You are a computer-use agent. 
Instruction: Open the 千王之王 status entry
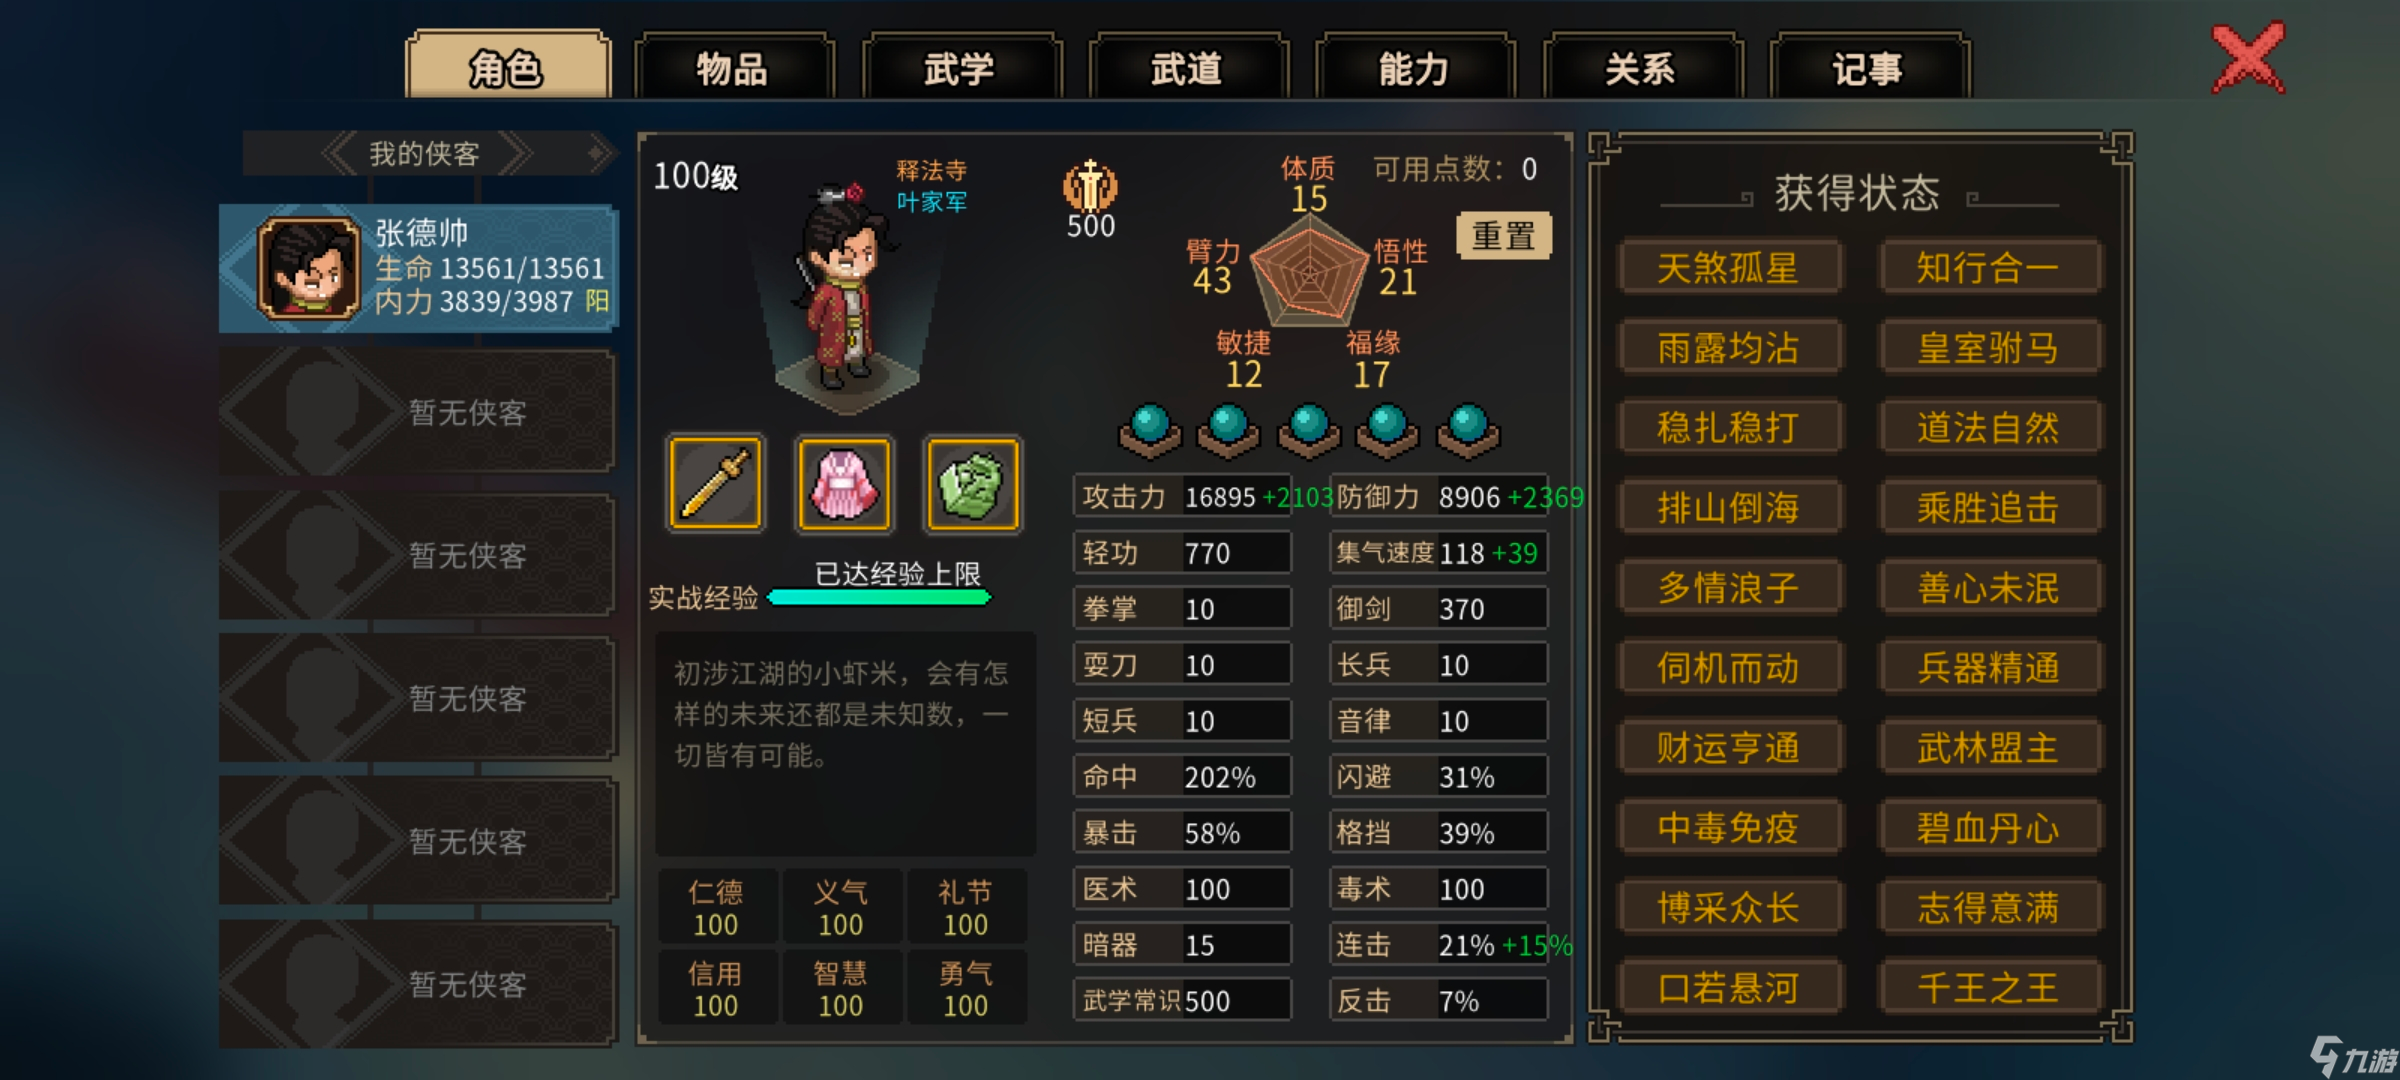click(1989, 988)
